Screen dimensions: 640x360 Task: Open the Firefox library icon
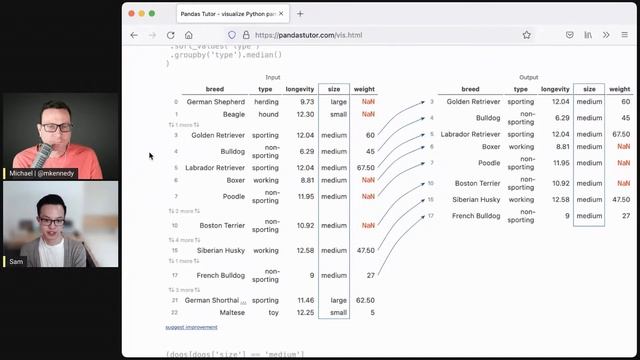(x=588, y=35)
